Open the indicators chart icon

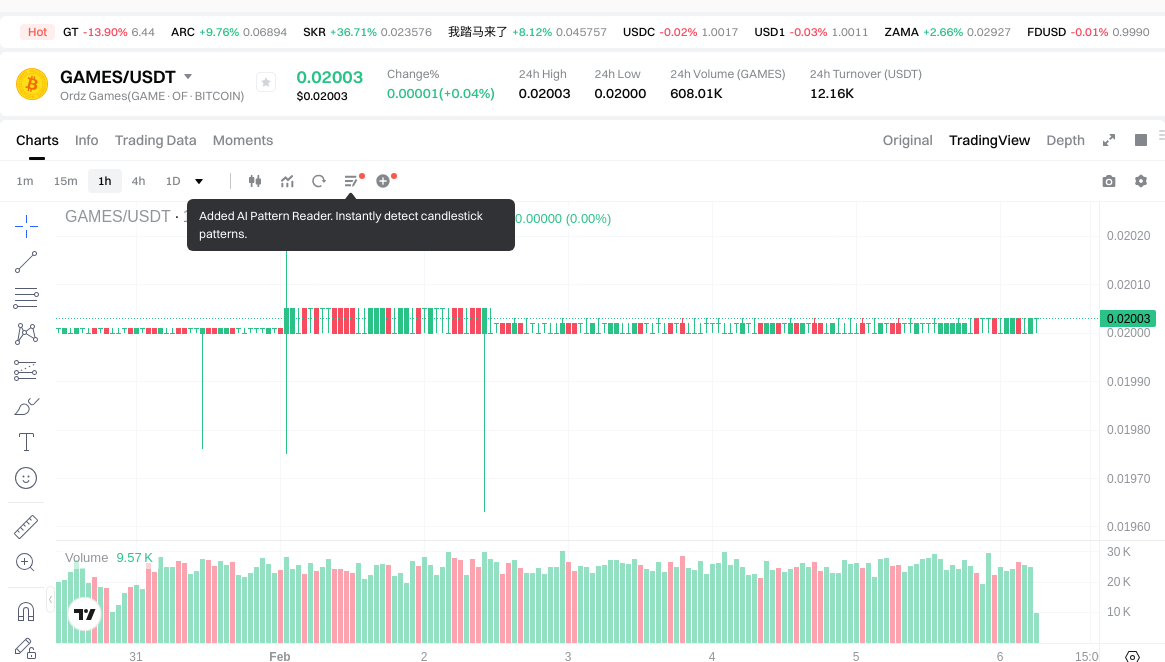(287, 181)
